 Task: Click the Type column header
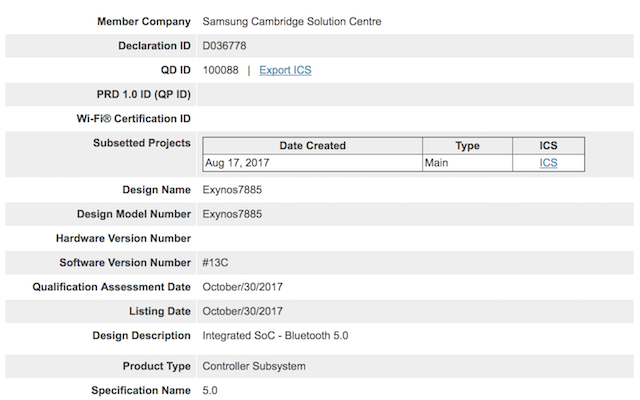(x=467, y=146)
